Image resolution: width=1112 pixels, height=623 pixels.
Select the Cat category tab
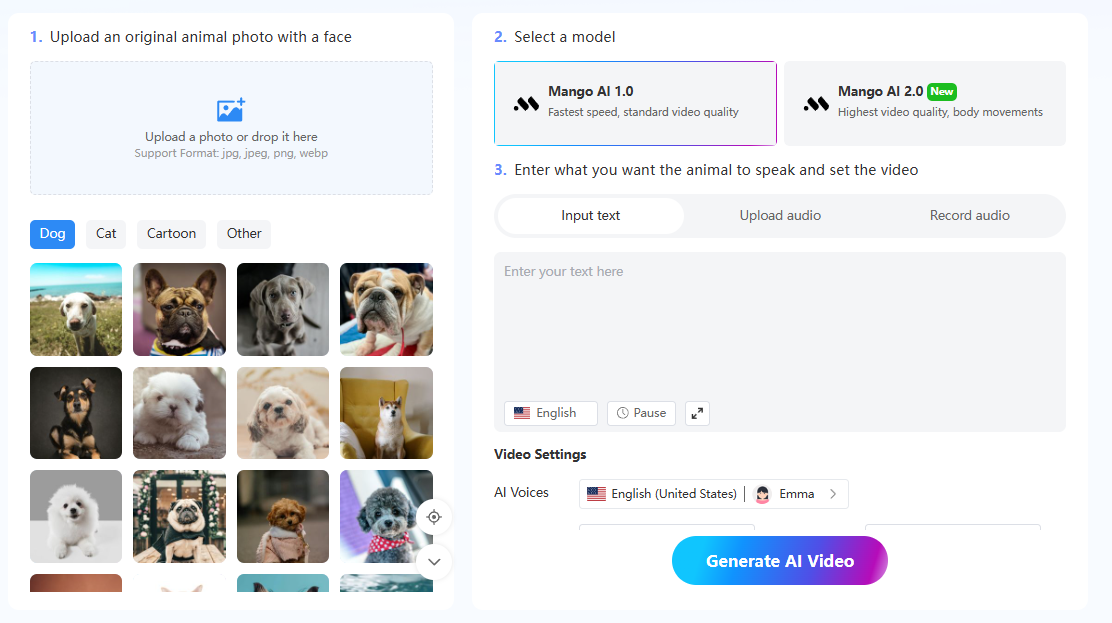106,234
